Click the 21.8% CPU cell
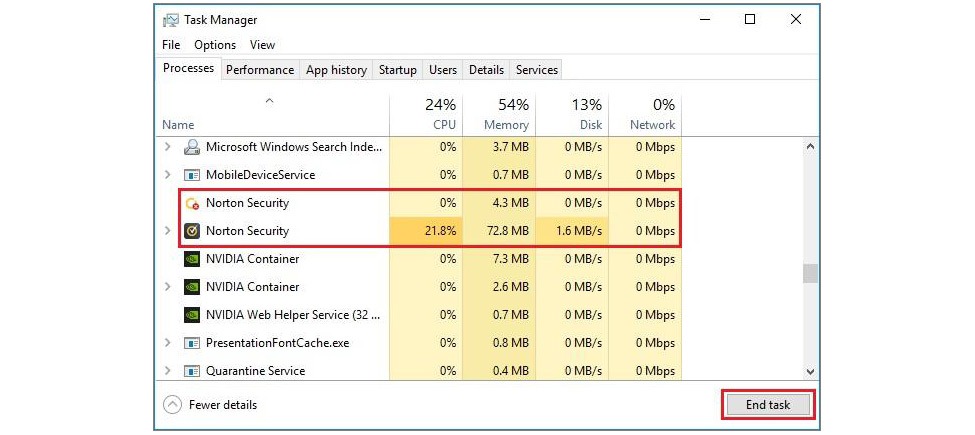 coord(427,231)
